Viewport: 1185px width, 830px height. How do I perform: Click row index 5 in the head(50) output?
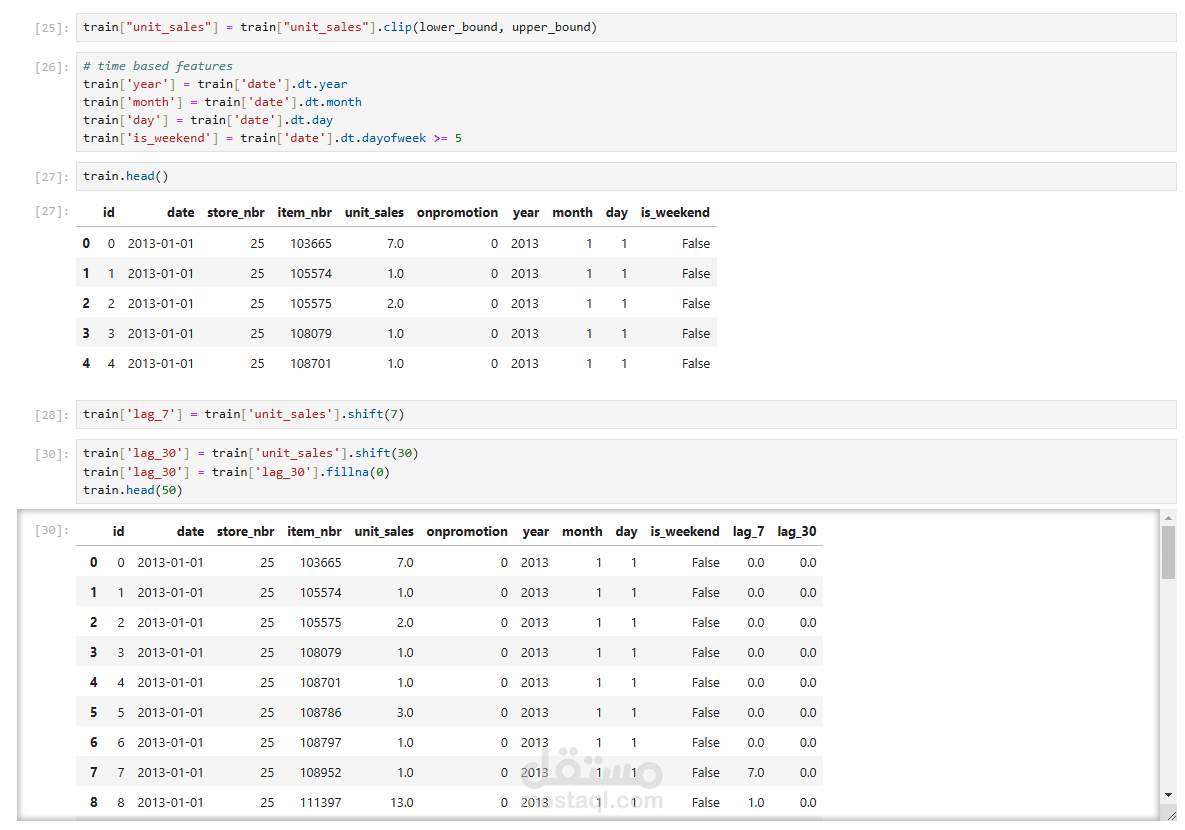(x=94, y=713)
